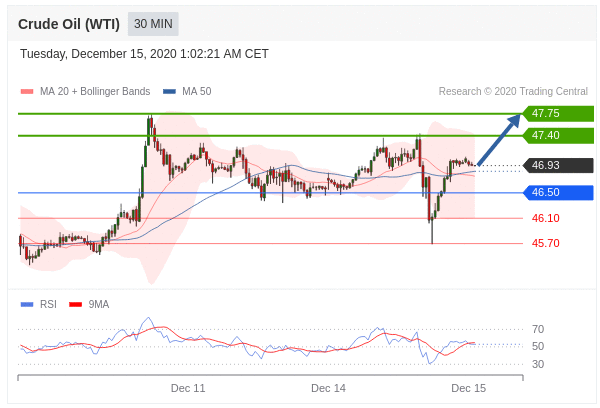Click the 46.10 red support label
The width and height of the screenshot is (600, 408).
pyautogui.click(x=546, y=218)
